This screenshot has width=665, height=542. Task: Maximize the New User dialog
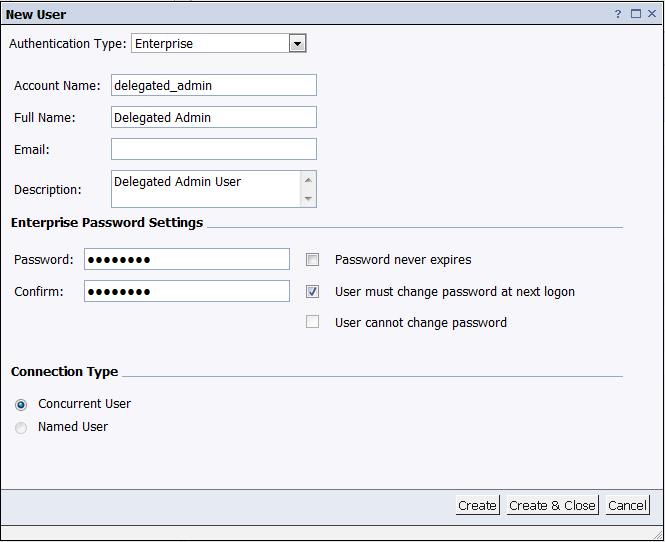tap(635, 15)
